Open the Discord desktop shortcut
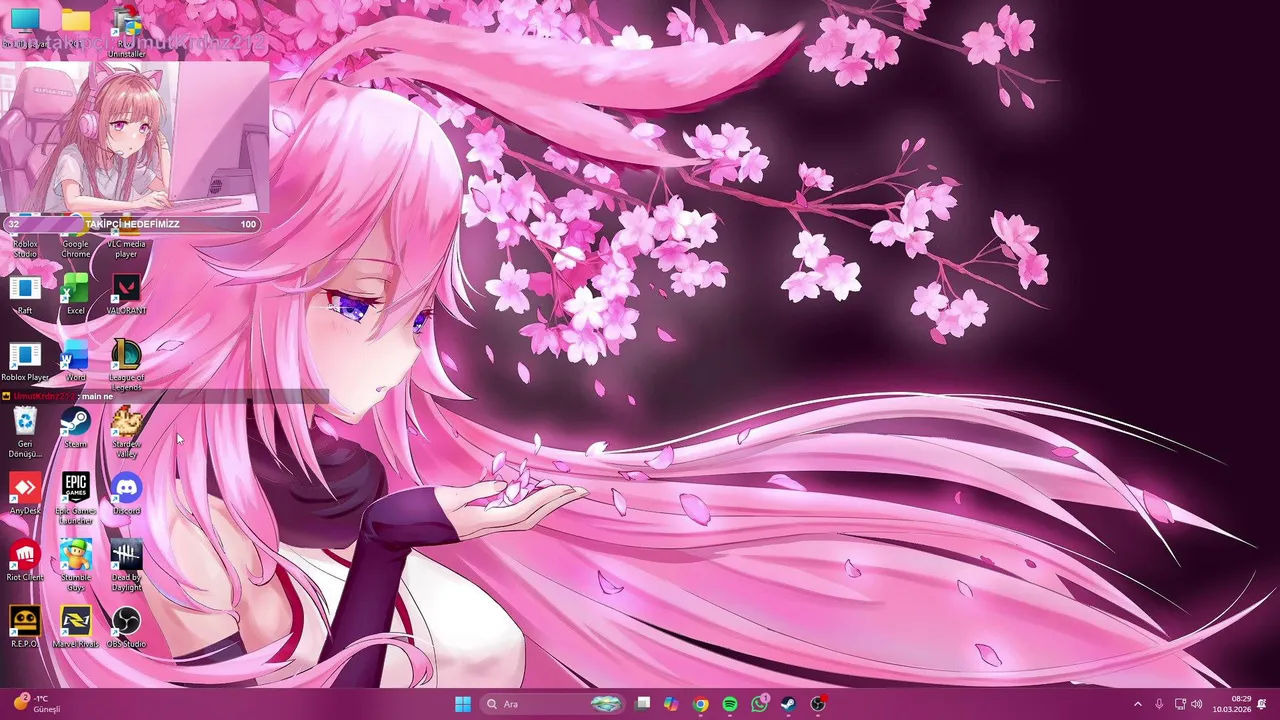This screenshot has height=720, width=1280. [x=126, y=495]
